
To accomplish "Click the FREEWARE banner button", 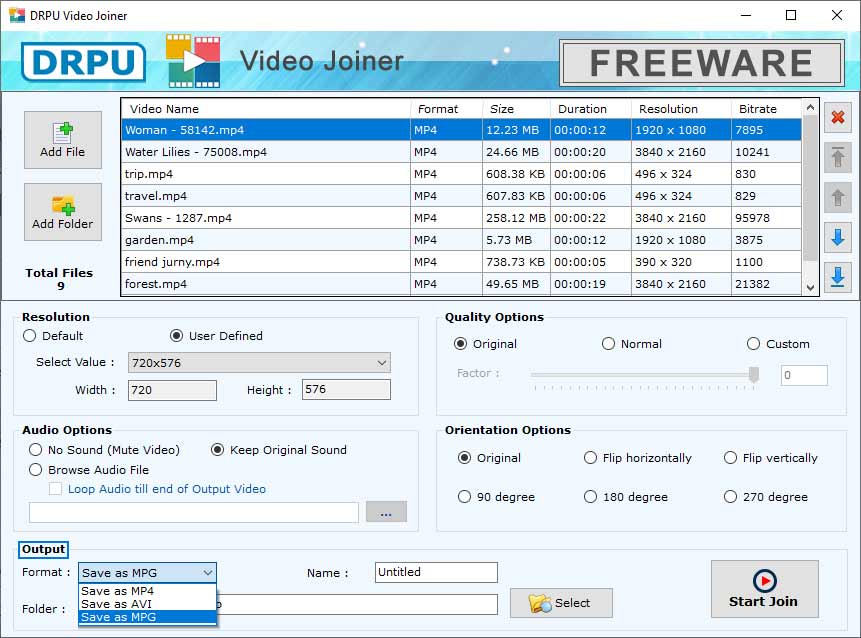I will tap(702, 63).
